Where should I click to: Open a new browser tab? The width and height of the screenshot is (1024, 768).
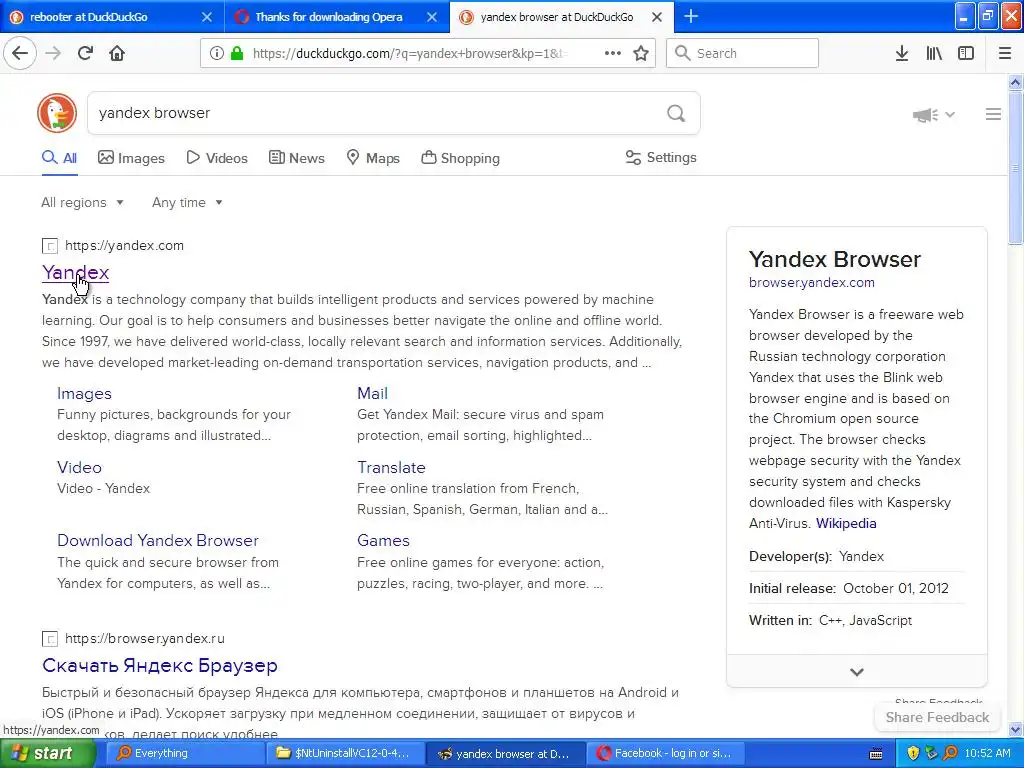pos(690,16)
